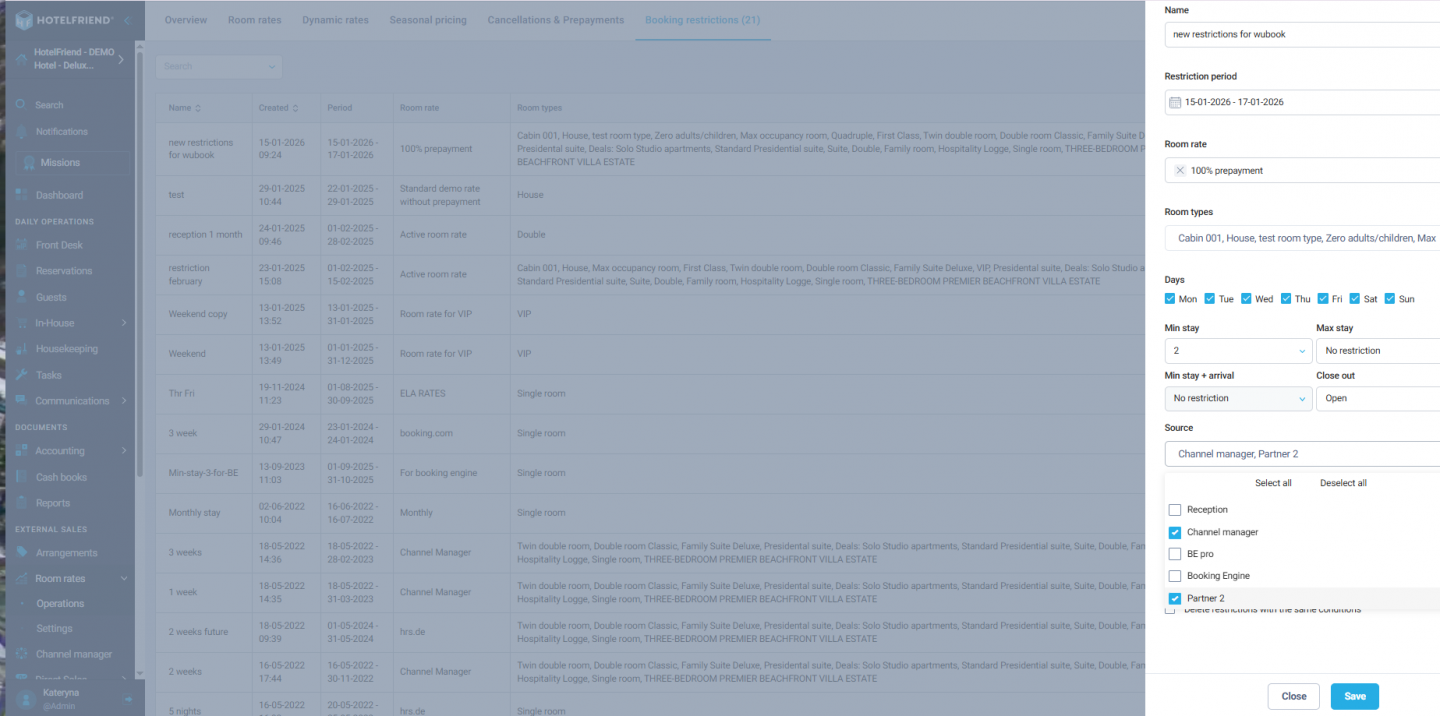Expand the Min stay + arrival dropdown
This screenshot has height=716, width=1440.
click(x=1238, y=398)
